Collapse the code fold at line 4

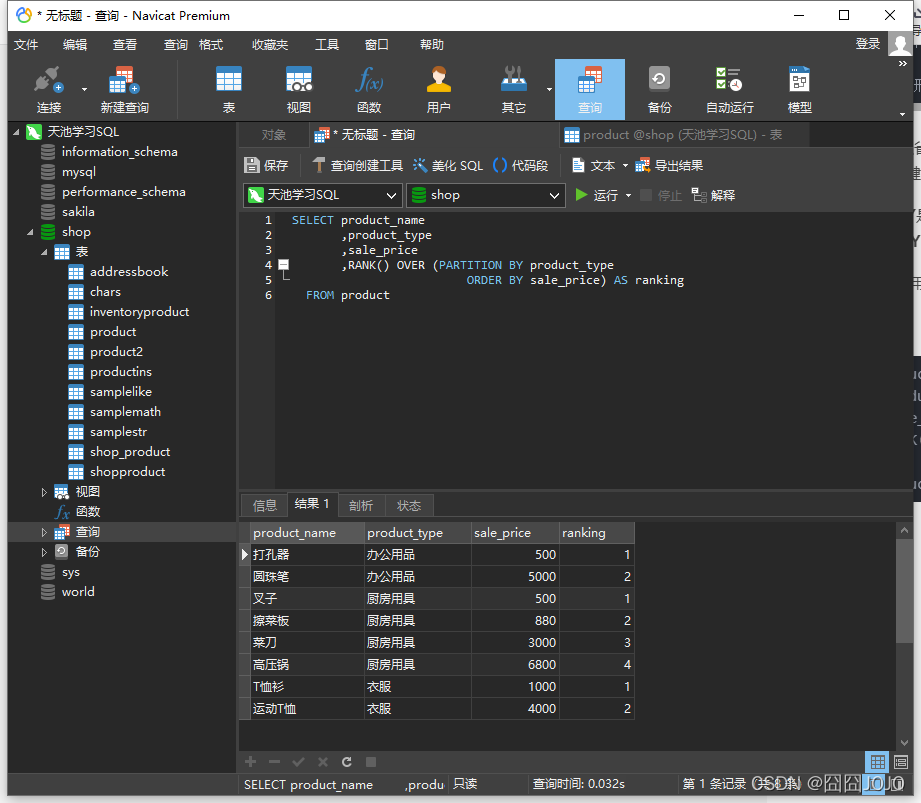pyautogui.click(x=284, y=264)
